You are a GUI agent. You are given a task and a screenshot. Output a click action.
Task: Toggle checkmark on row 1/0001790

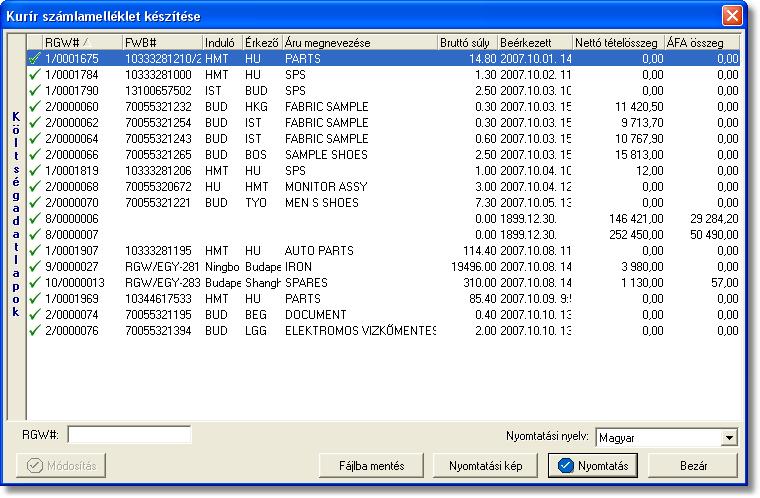(x=34, y=91)
